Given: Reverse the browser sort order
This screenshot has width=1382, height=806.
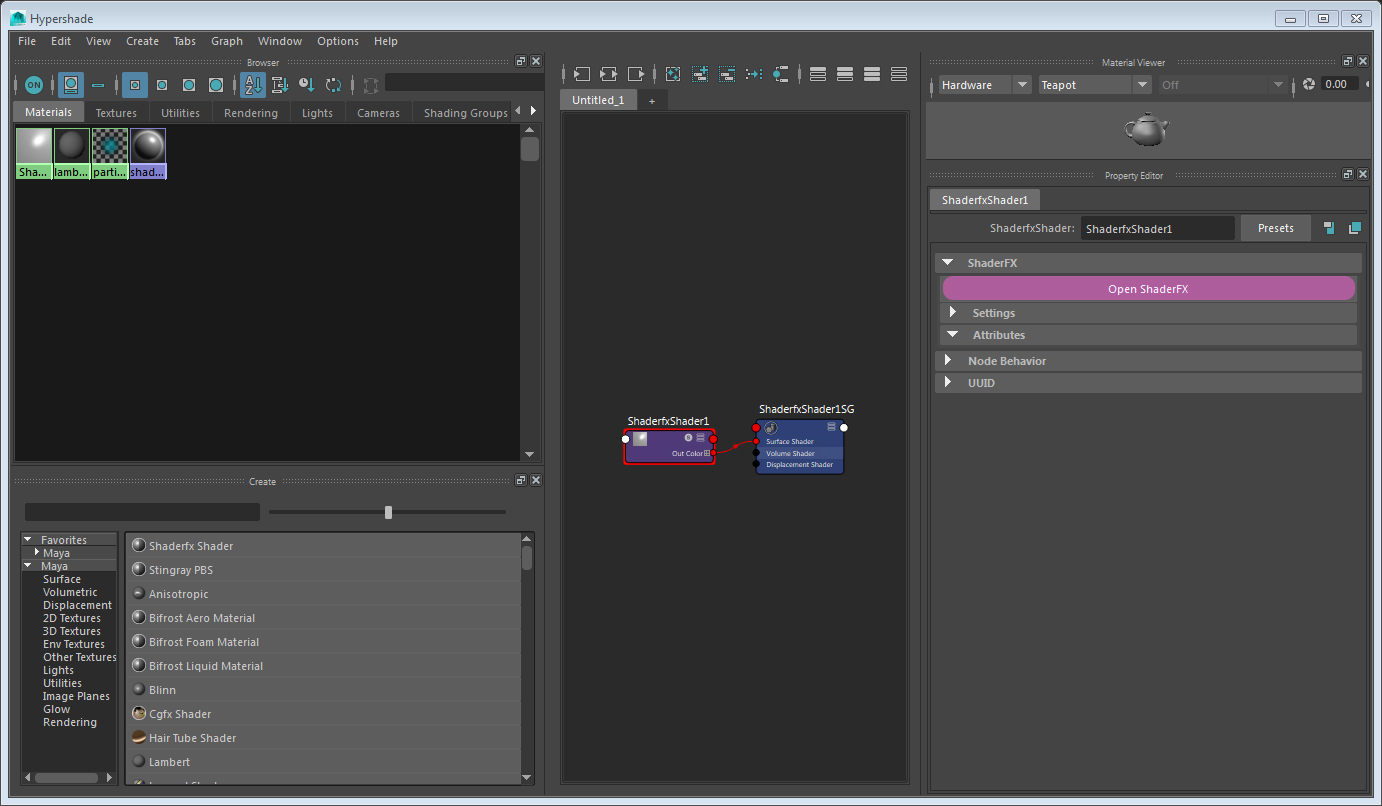Looking at the screenshot, I should click(334, 85).
